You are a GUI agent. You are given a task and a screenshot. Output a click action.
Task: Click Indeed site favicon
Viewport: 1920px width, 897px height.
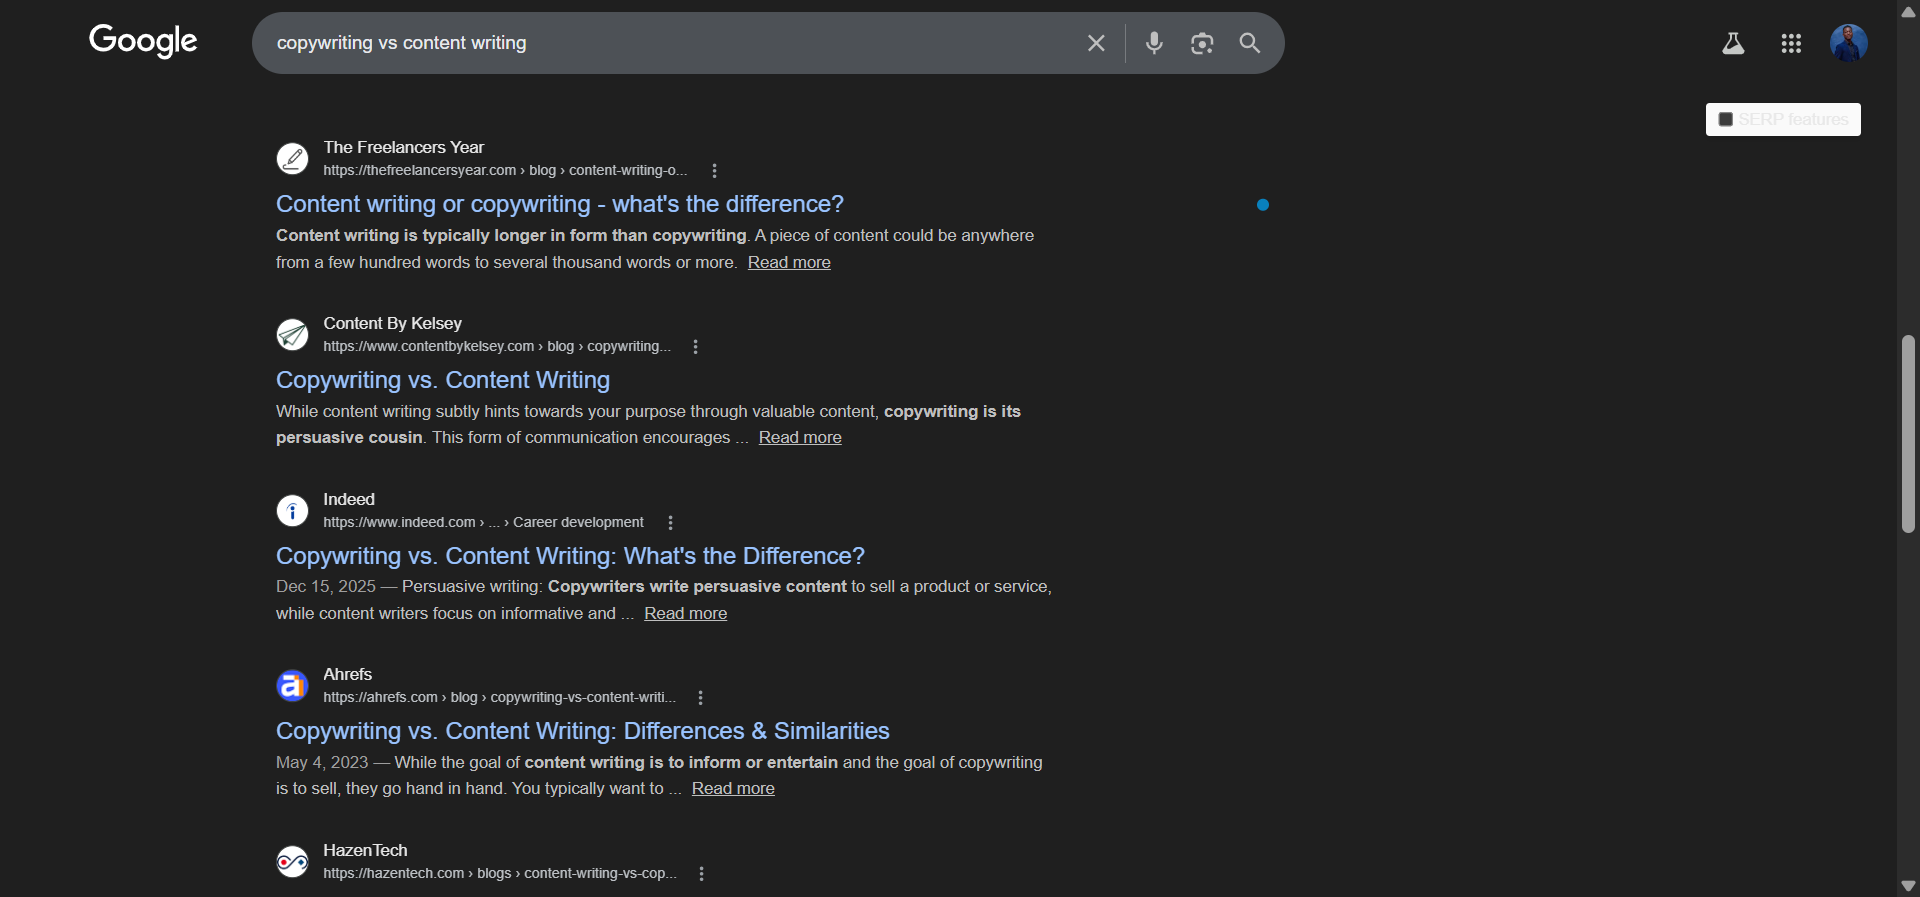click(x=292, y=510)
